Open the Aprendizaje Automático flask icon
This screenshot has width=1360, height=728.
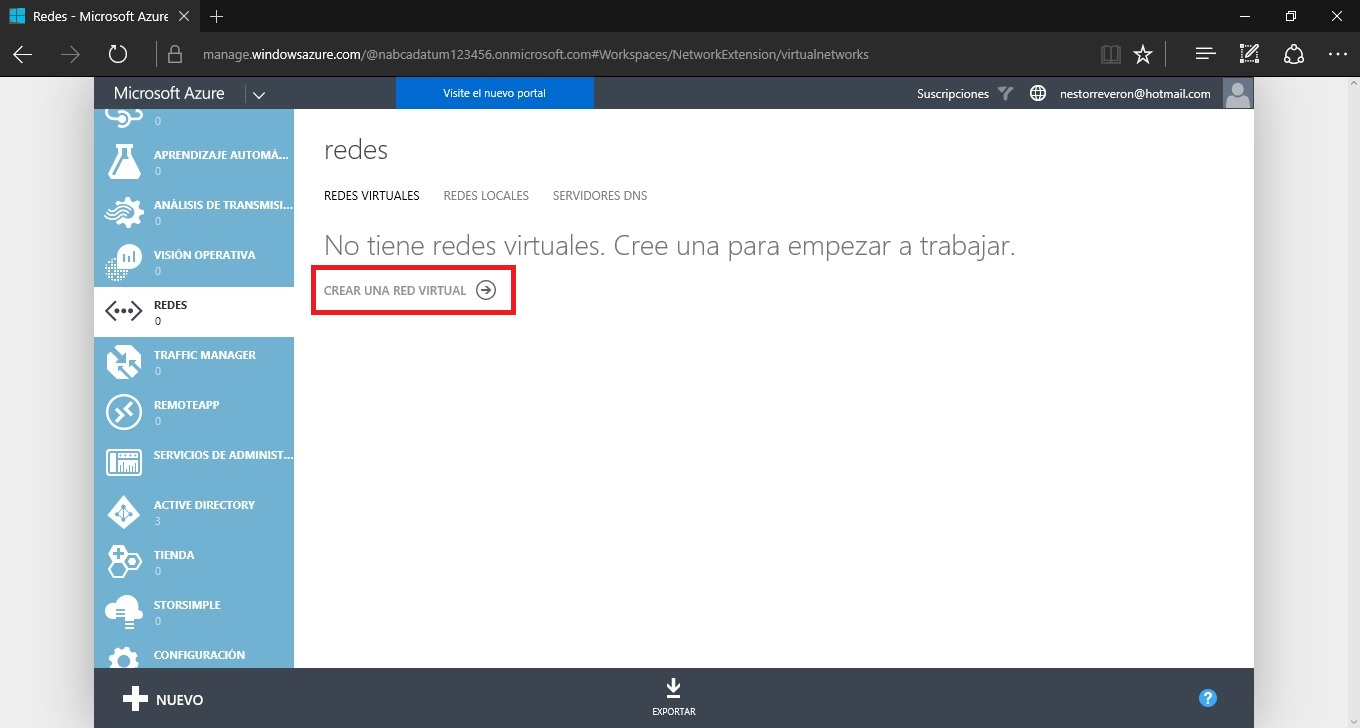(x=124, y=162)
